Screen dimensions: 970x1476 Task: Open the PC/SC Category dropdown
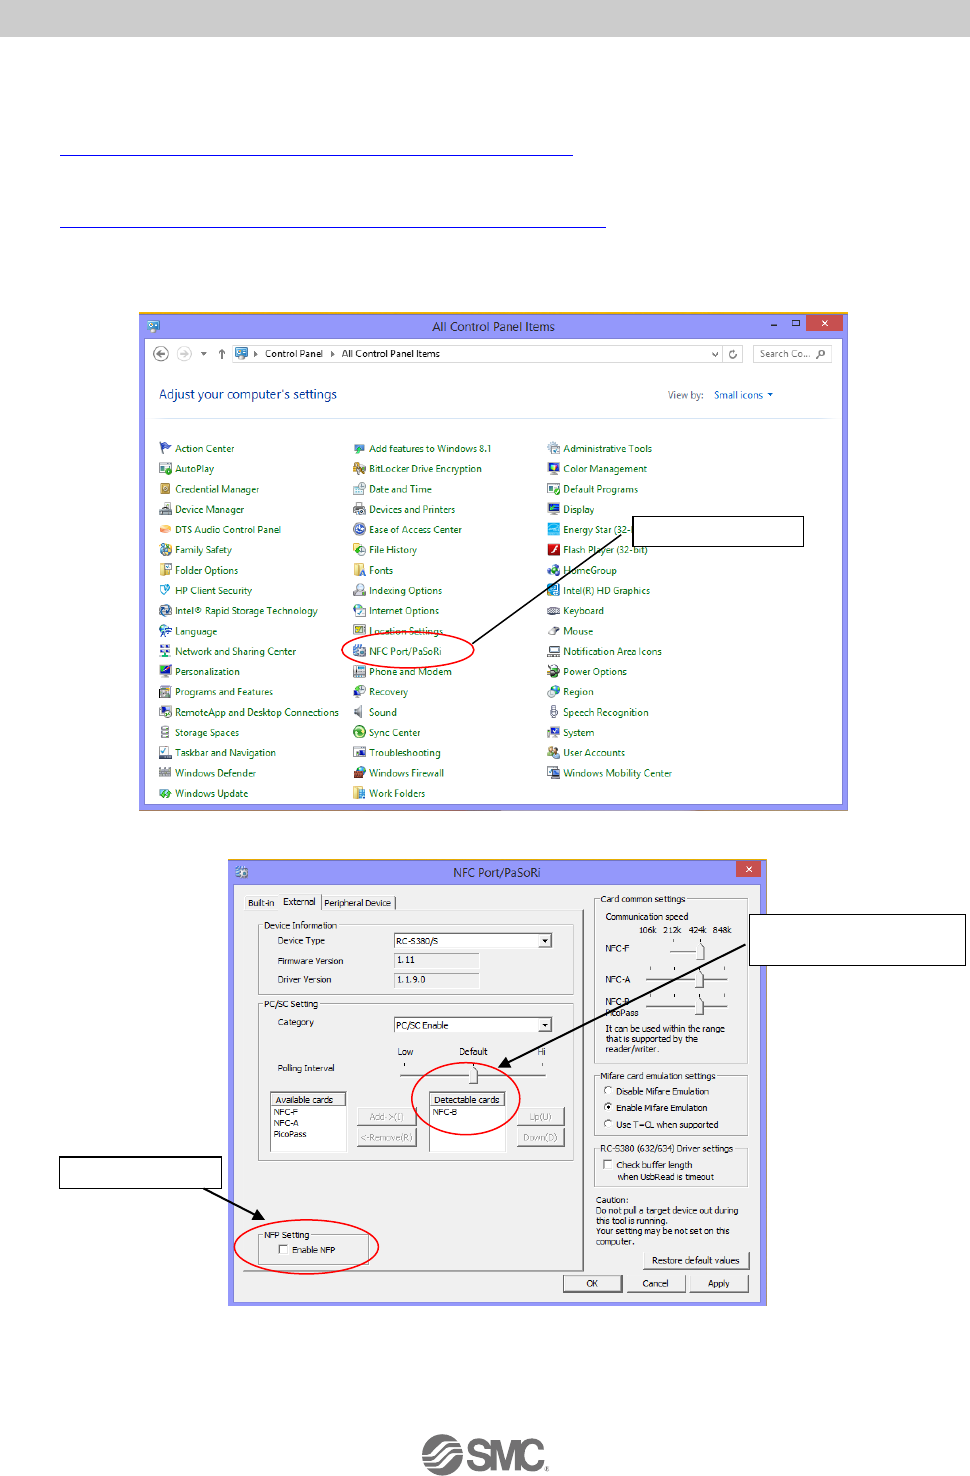tap(545, 1025)
